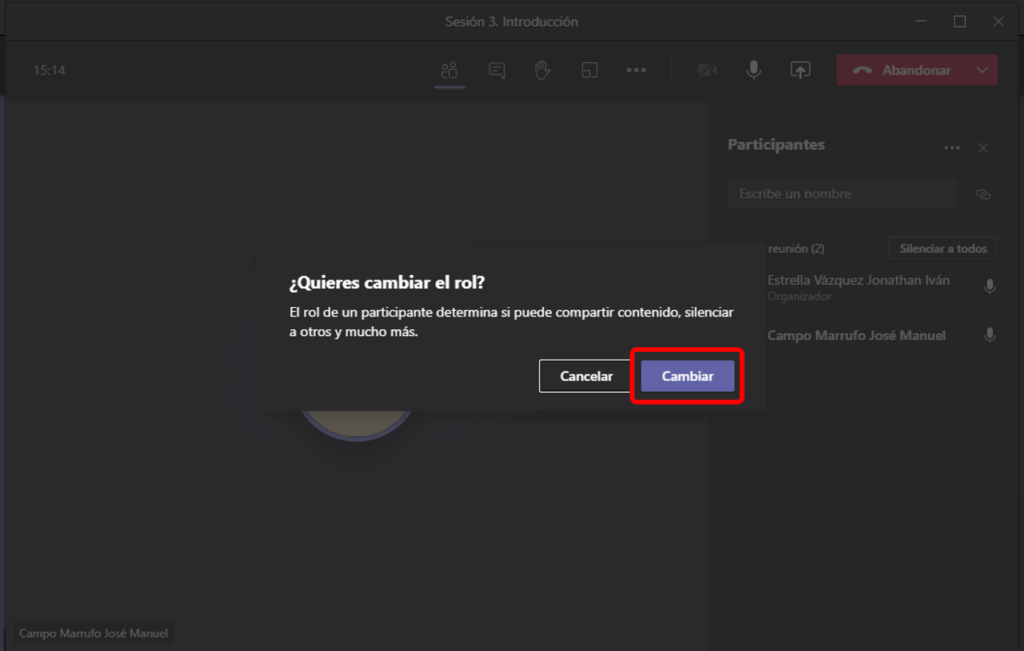Click Silenciar a todos button
The width and height of the screenshot is (1024, 651).
click(x=942, y=248)
